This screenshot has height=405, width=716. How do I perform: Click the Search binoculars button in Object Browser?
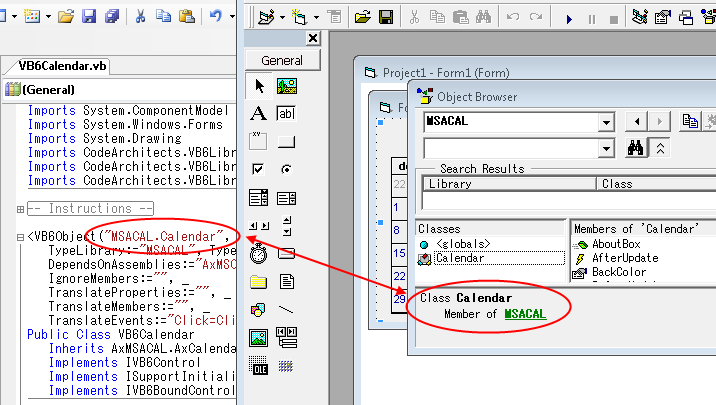click(x=636, y=148)
